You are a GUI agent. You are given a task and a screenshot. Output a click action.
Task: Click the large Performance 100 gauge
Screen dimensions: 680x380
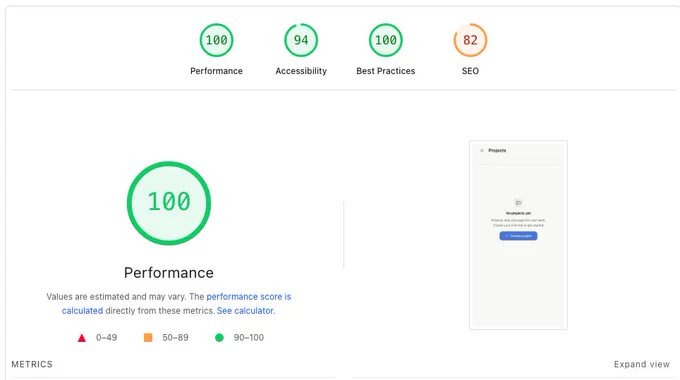(x=169, y=203)
